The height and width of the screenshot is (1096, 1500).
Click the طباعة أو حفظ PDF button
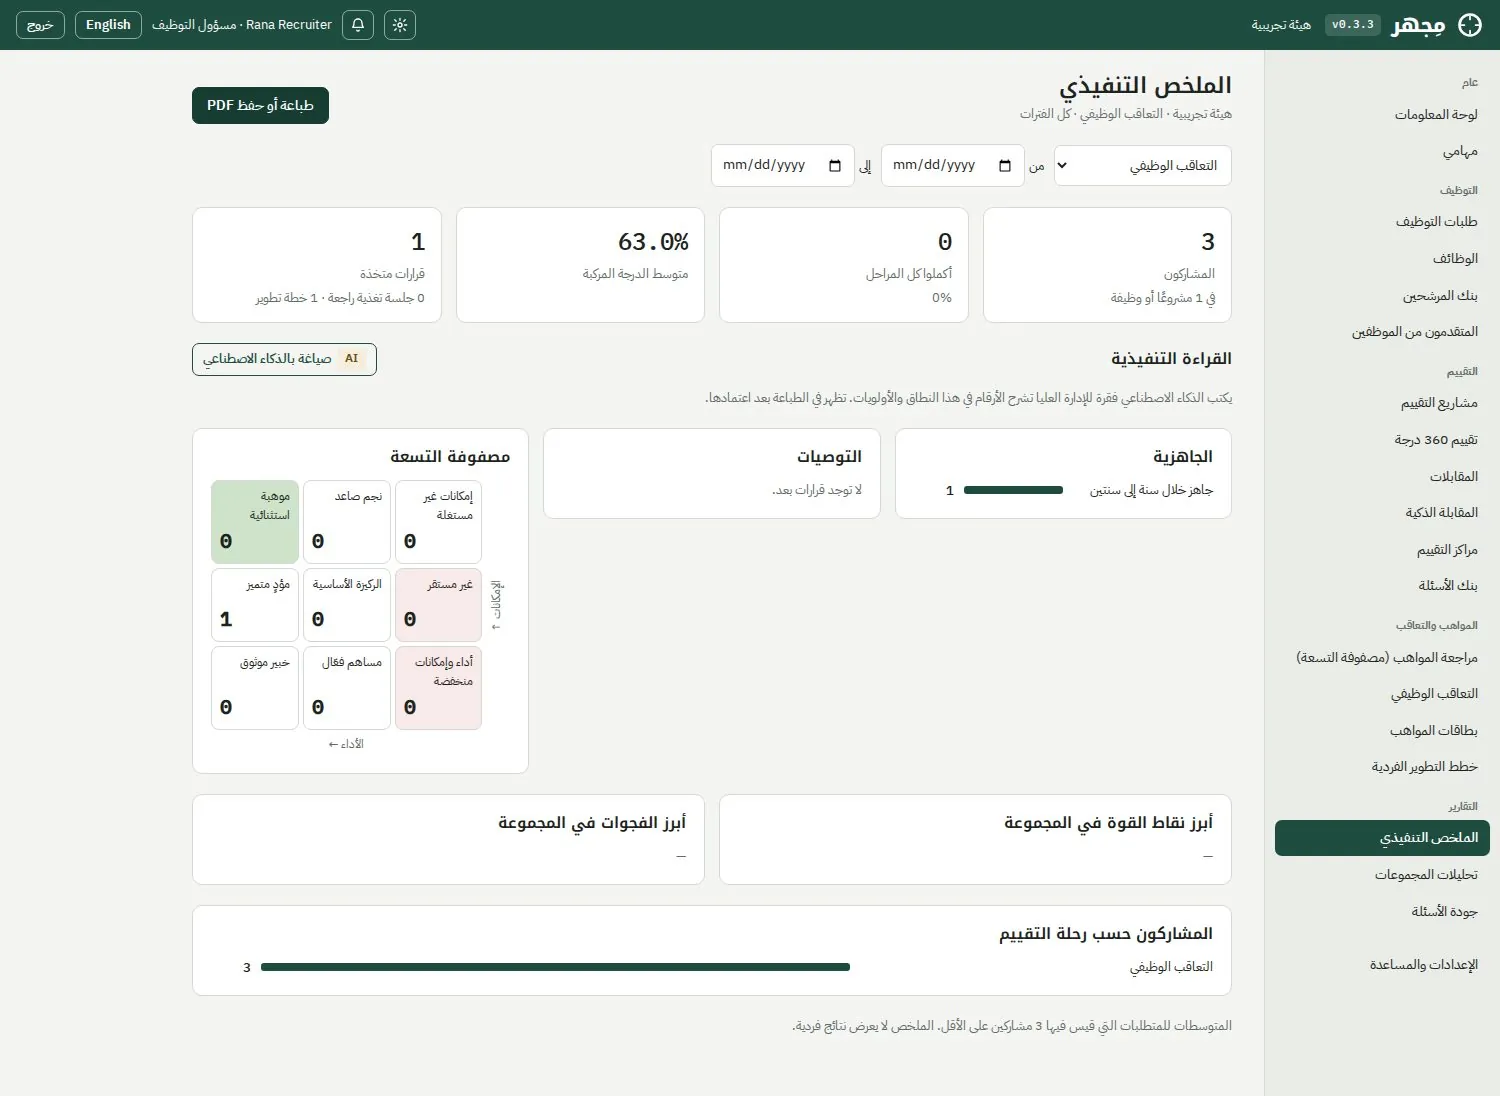260,105
